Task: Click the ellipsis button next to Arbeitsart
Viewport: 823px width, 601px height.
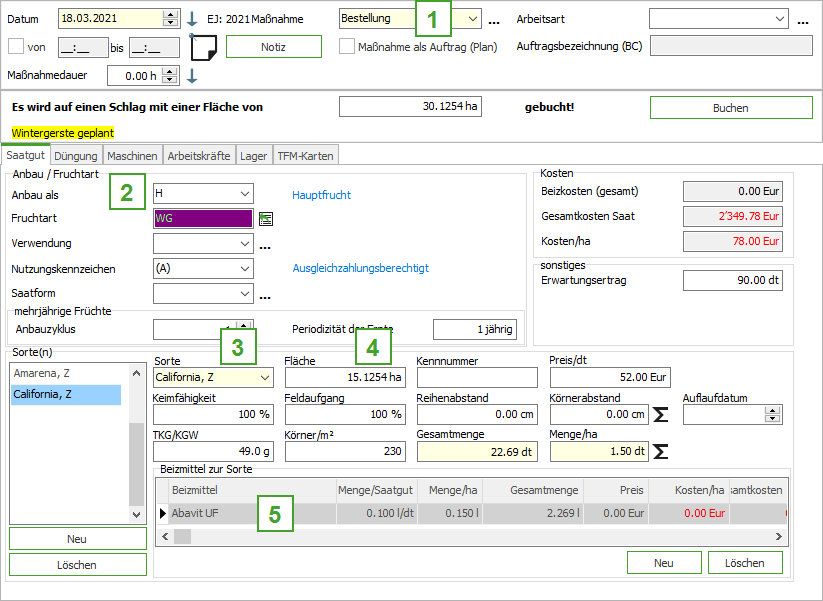Action: [802, 20]
